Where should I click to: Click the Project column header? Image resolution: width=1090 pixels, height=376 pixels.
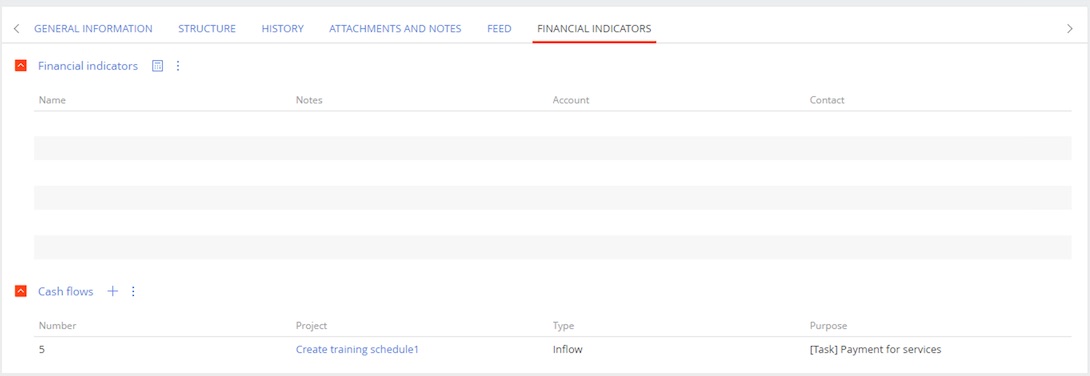pyautogui.click(x=311, y=325)
